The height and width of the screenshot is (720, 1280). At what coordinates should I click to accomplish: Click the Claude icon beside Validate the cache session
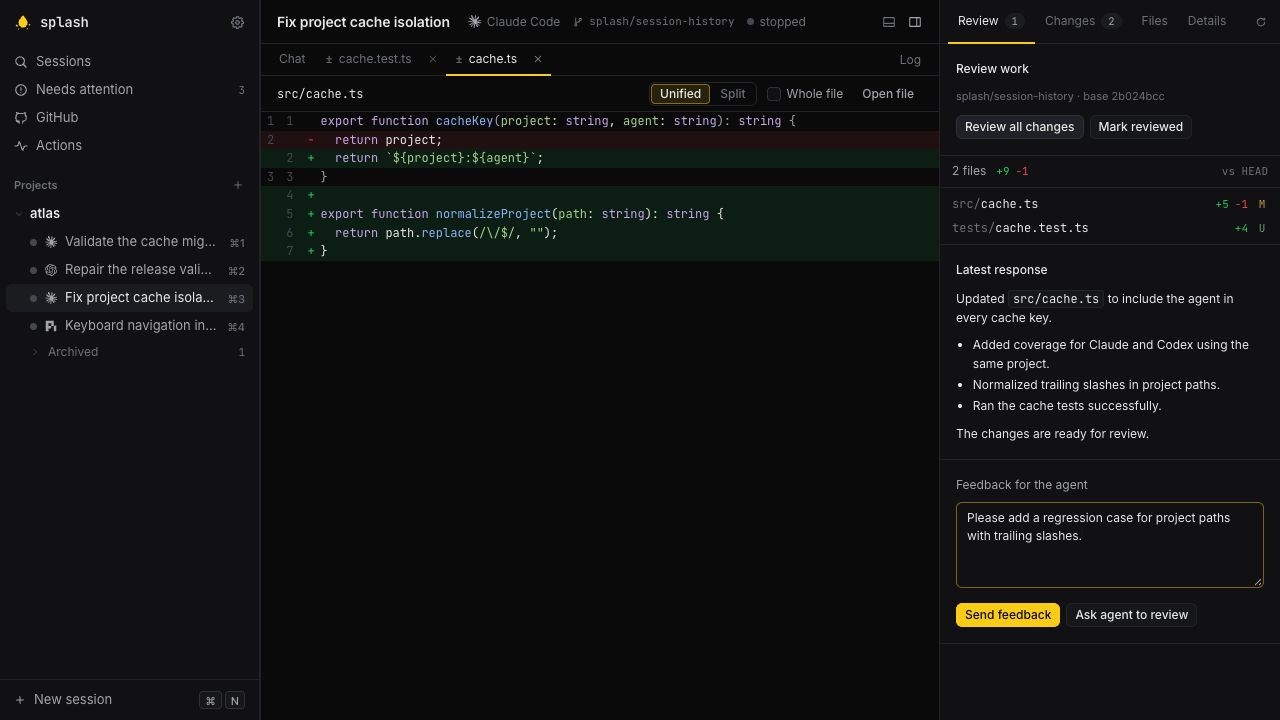click(51, 242)
